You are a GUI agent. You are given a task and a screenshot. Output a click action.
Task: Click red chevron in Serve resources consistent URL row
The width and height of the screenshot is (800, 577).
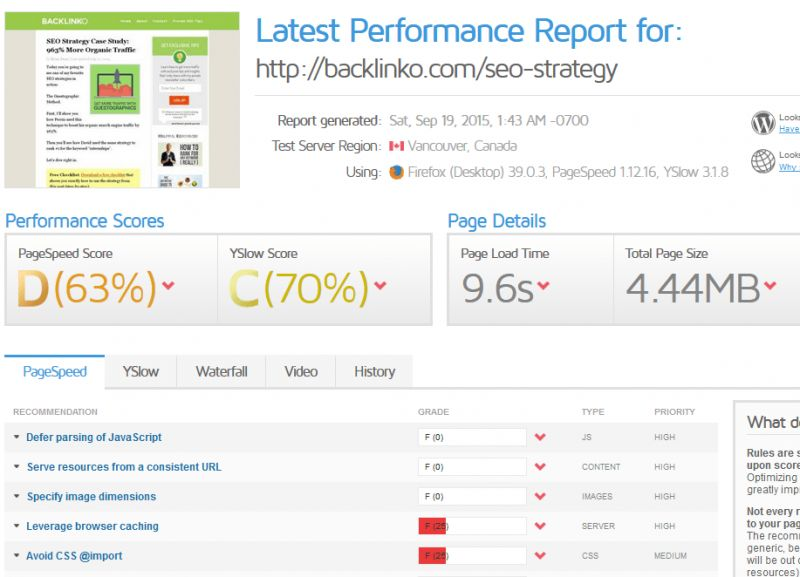pos(540,467)
